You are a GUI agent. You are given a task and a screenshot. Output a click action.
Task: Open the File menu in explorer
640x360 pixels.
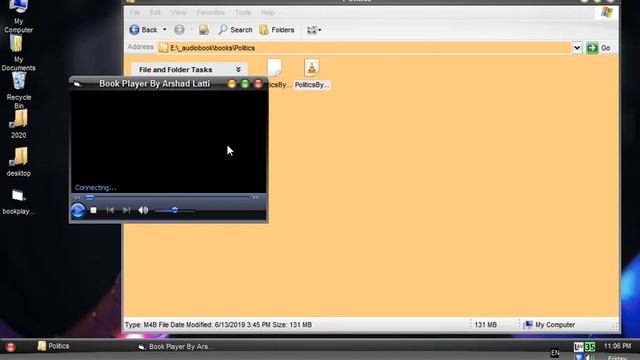click(x=135, y=13)
